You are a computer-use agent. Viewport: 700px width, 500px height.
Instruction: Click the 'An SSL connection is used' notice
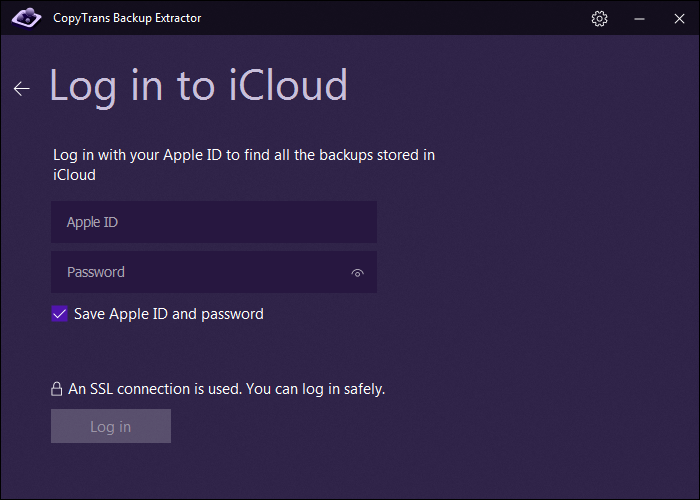(226, 389)
